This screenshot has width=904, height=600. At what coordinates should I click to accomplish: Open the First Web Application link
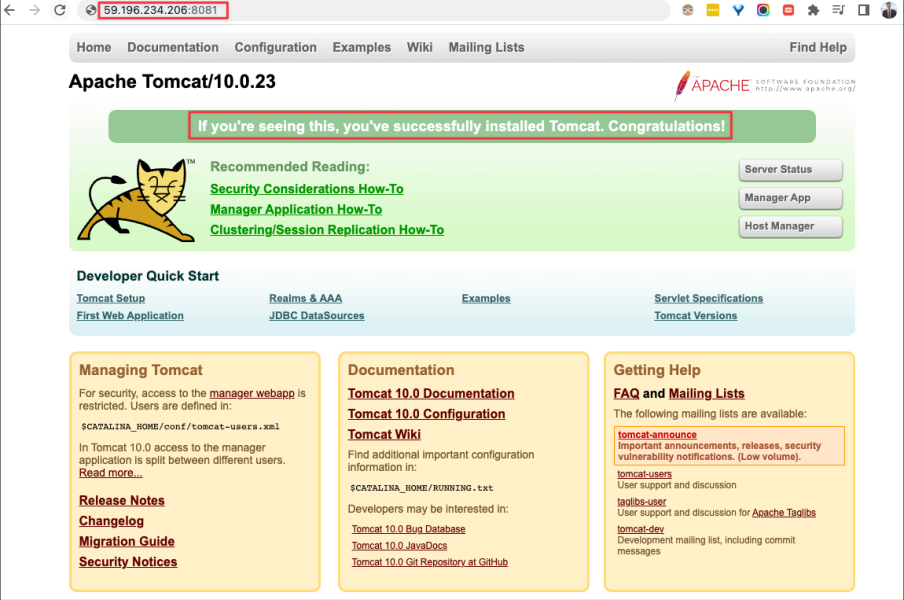point(130,316)
